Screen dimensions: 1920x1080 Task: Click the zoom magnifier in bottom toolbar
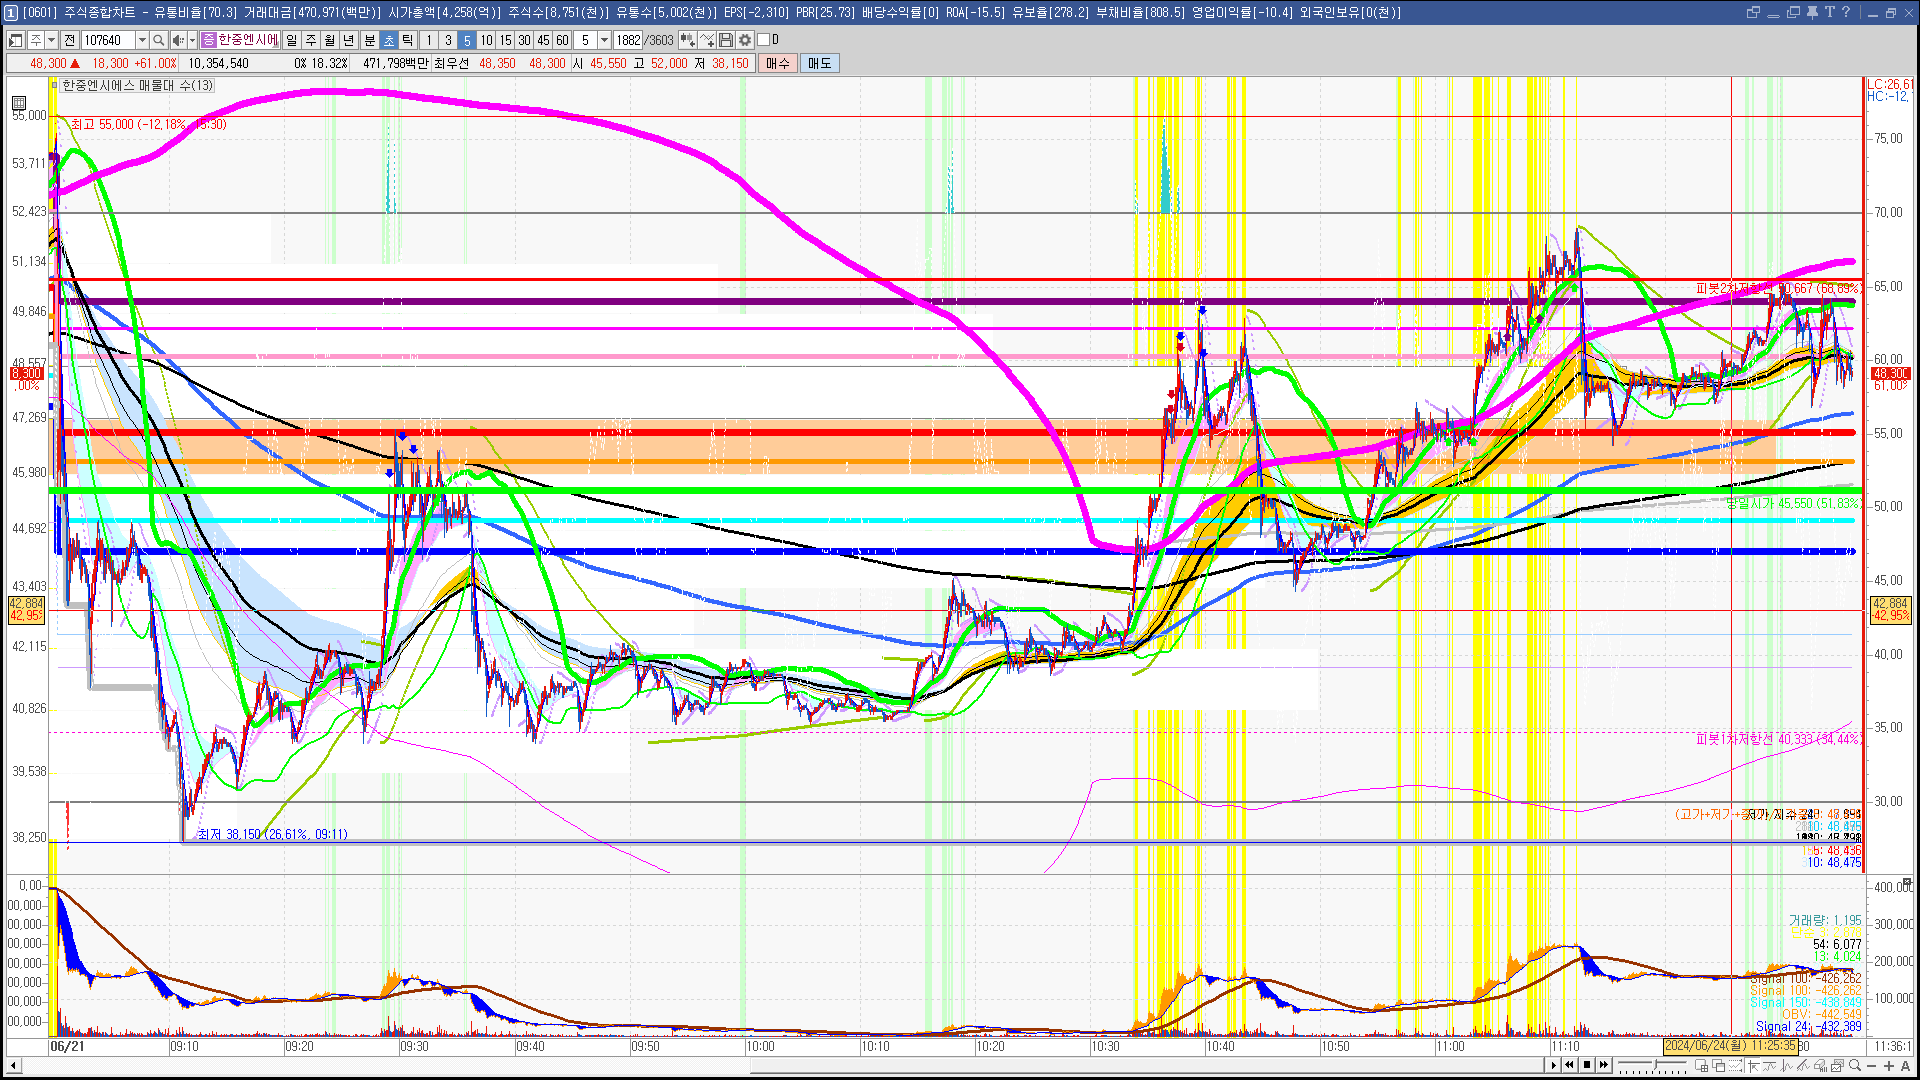coord(1855,1065)
